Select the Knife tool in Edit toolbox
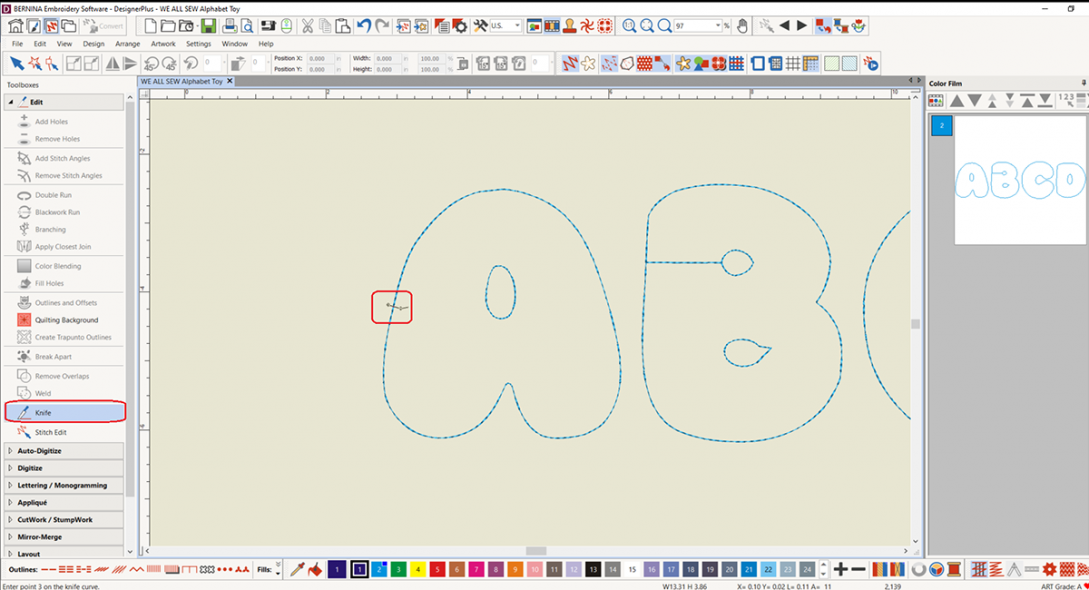This screenshot has width=1089, height=590. coord(43,412)
